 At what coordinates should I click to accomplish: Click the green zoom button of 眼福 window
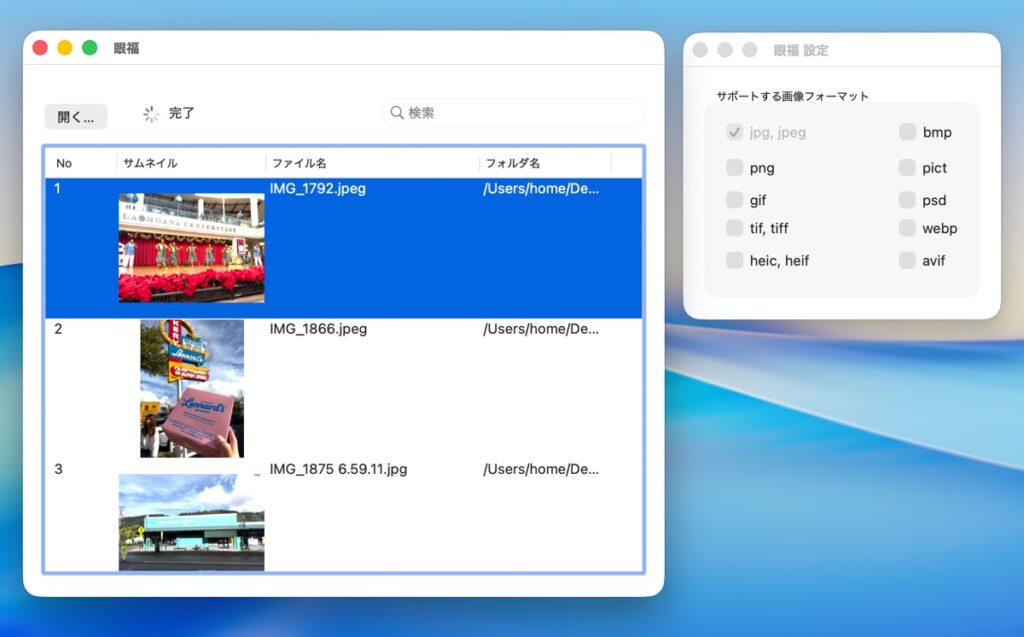(x=89, y=48)
